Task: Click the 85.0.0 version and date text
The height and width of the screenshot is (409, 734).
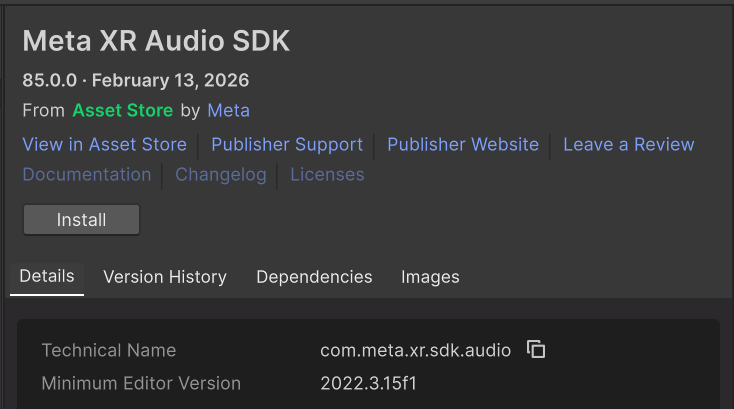Action: [x=136, y=80]
